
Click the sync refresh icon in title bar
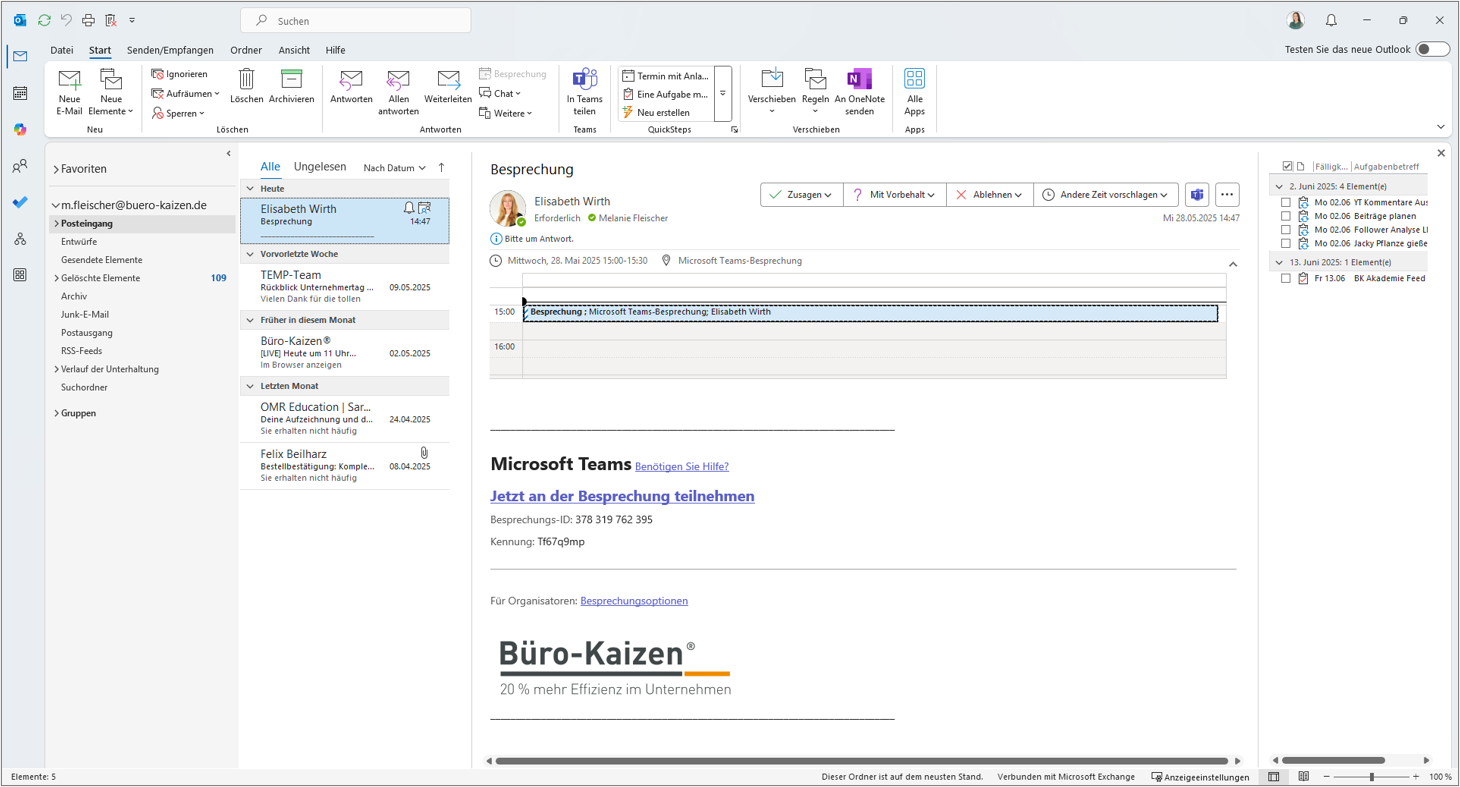(x=44, y=20)
